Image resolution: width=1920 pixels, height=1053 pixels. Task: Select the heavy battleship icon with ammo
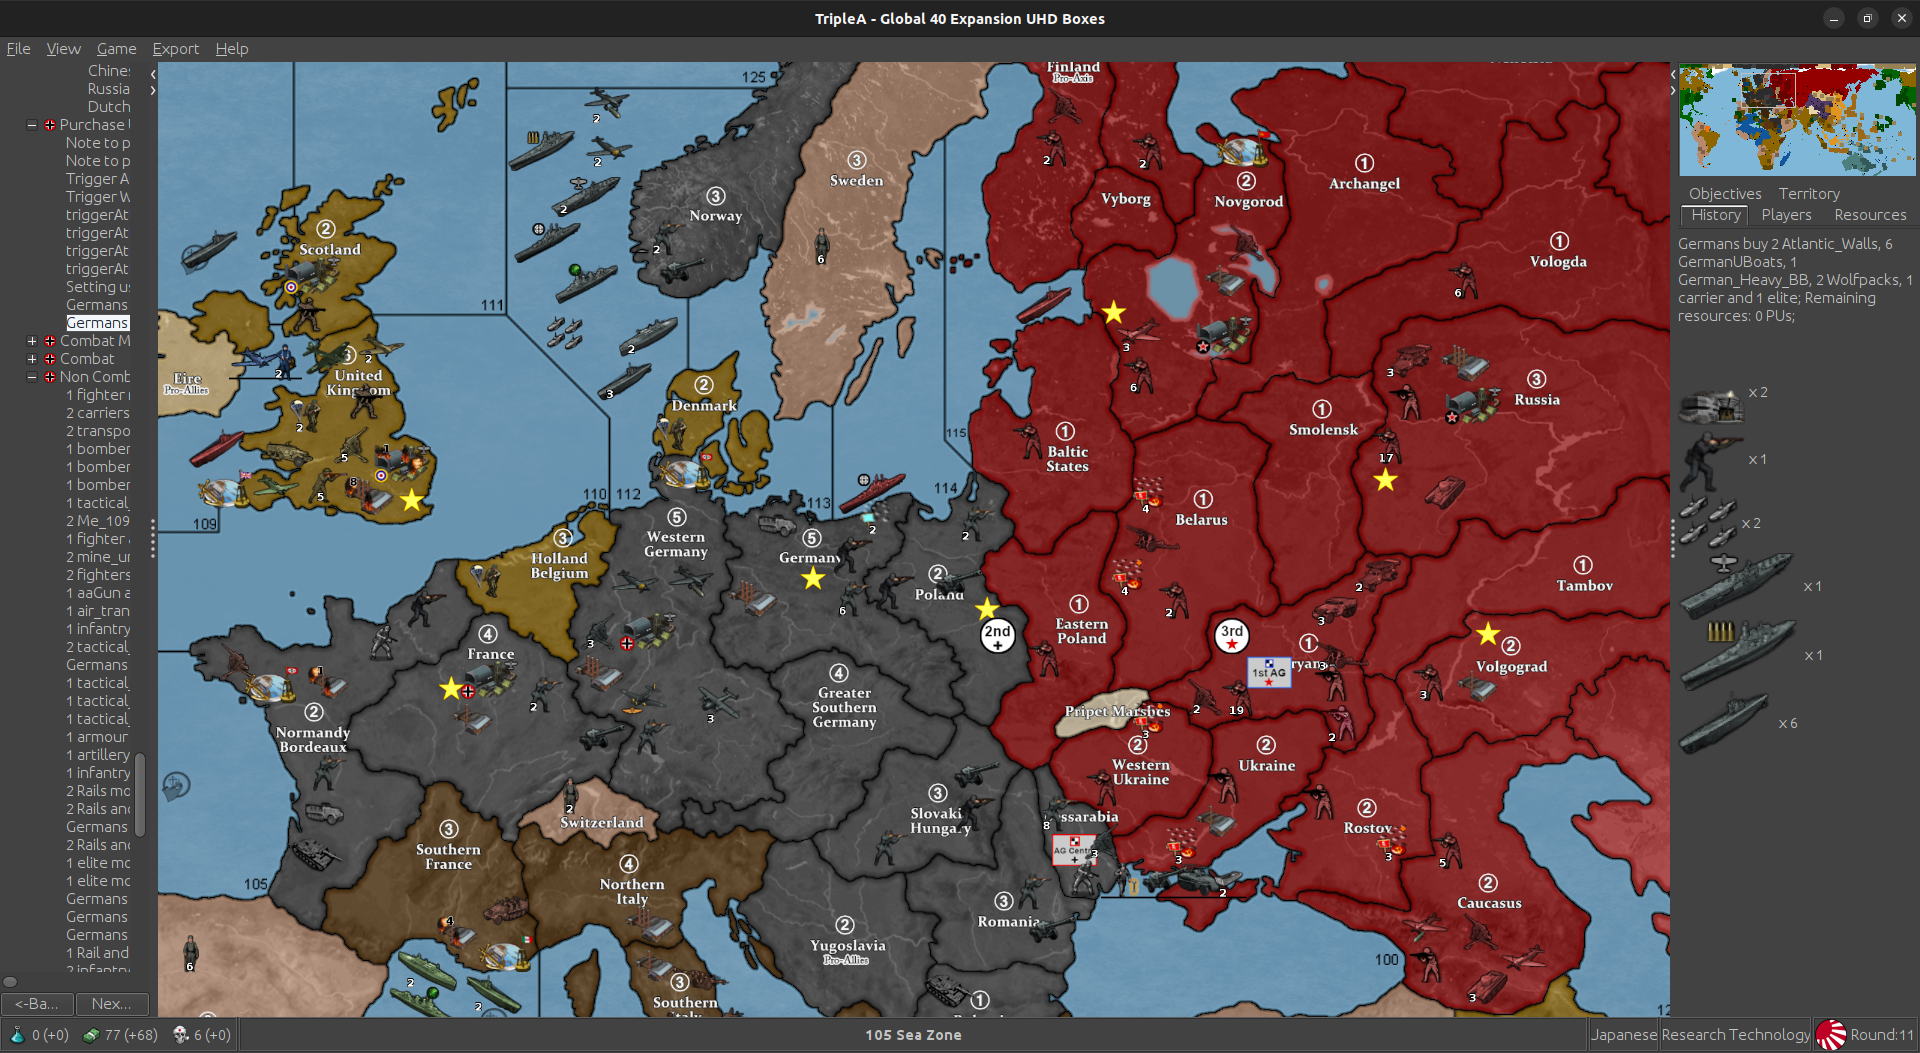(1738, 655)
